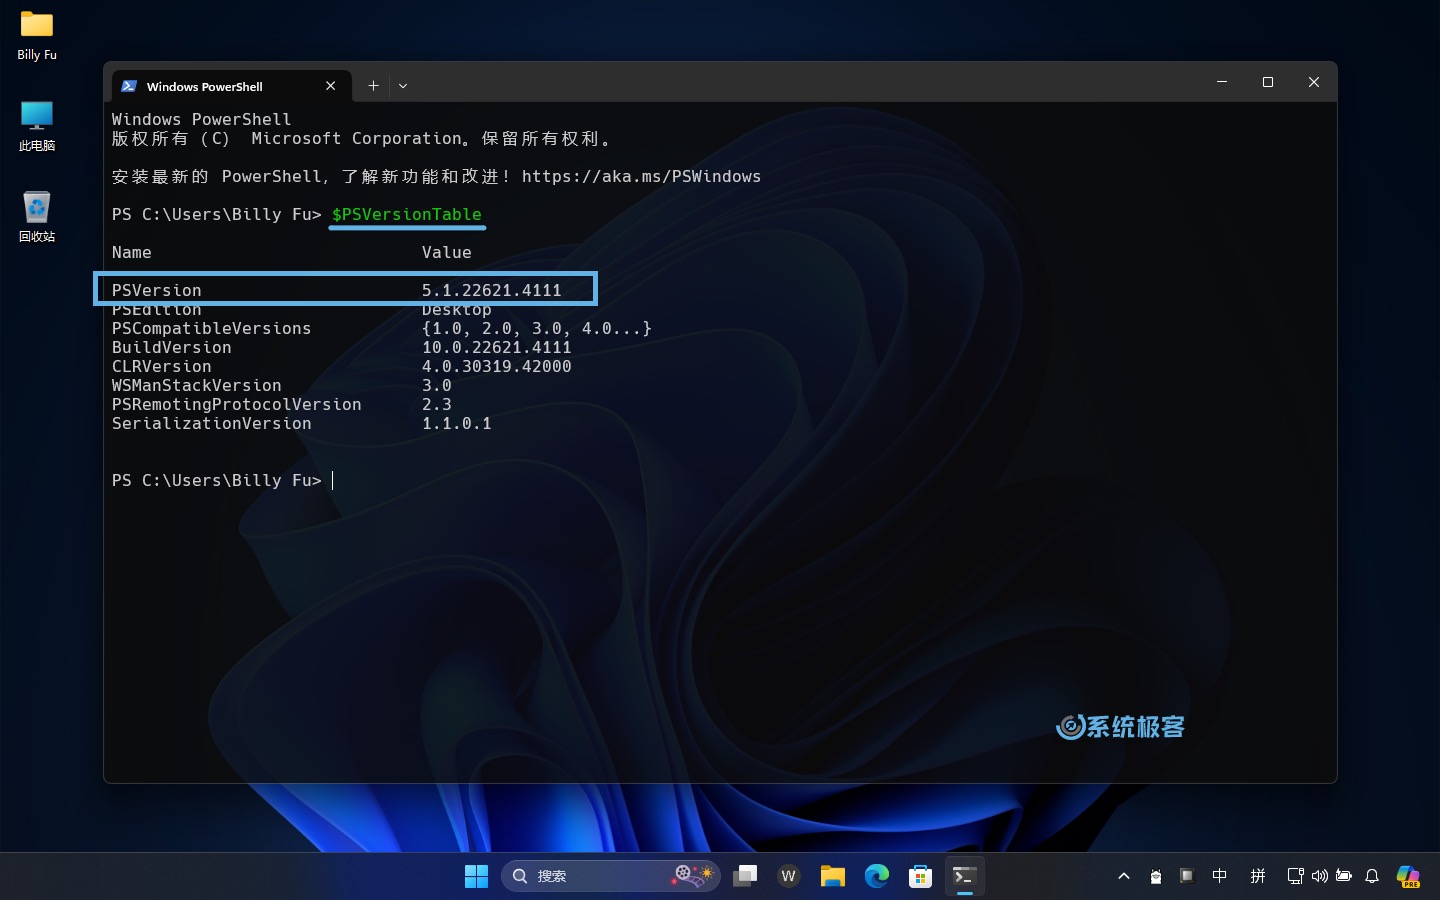Select the 此电脑 desktop icon
The image size is (1440, 900).
pyautogui.click(x=37, y=126)
